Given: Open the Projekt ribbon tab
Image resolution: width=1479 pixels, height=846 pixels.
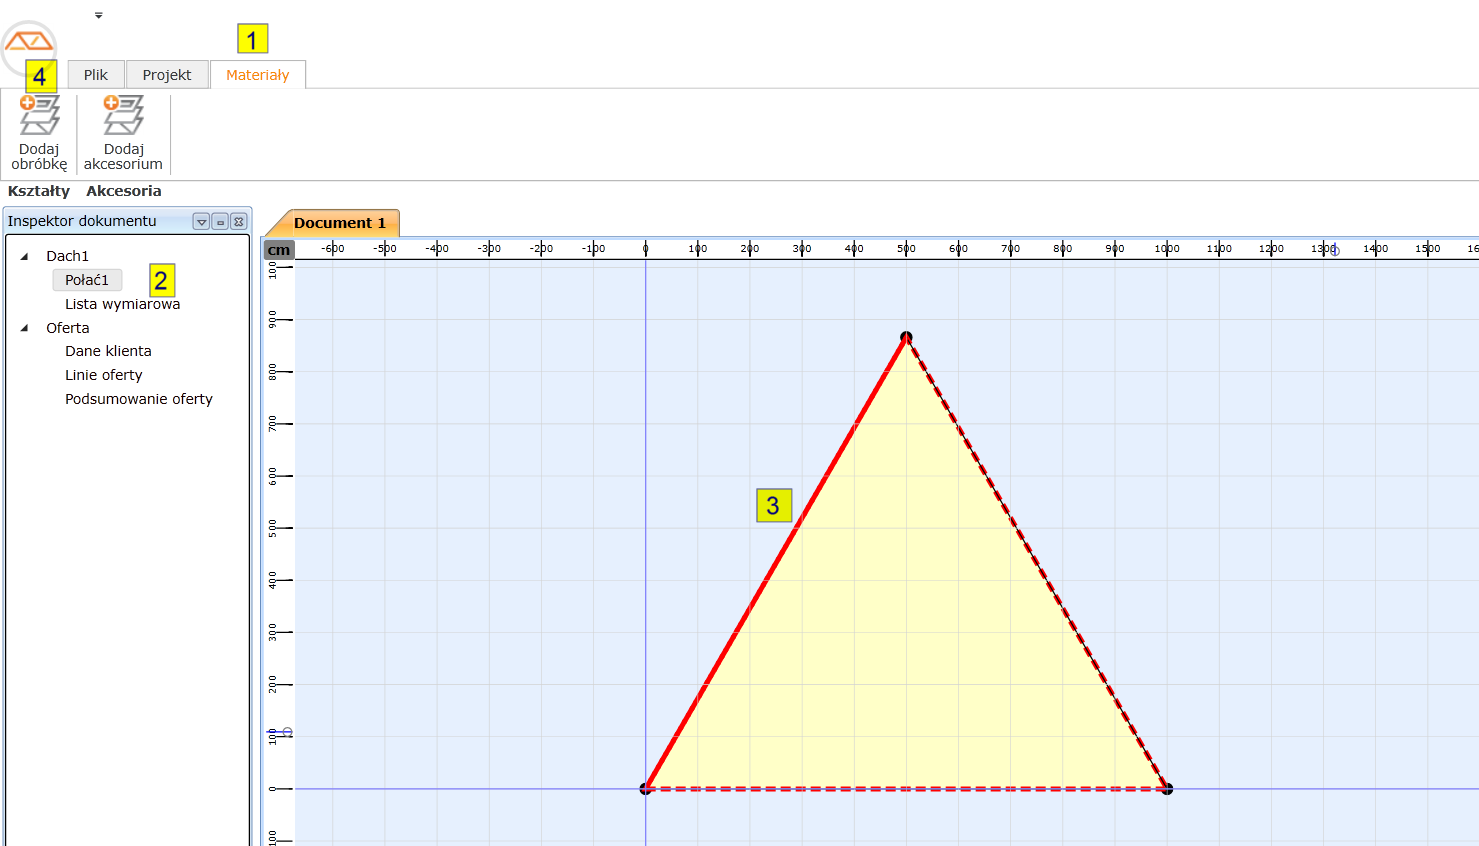Looking at the screenshot, I should coord(167,75).
